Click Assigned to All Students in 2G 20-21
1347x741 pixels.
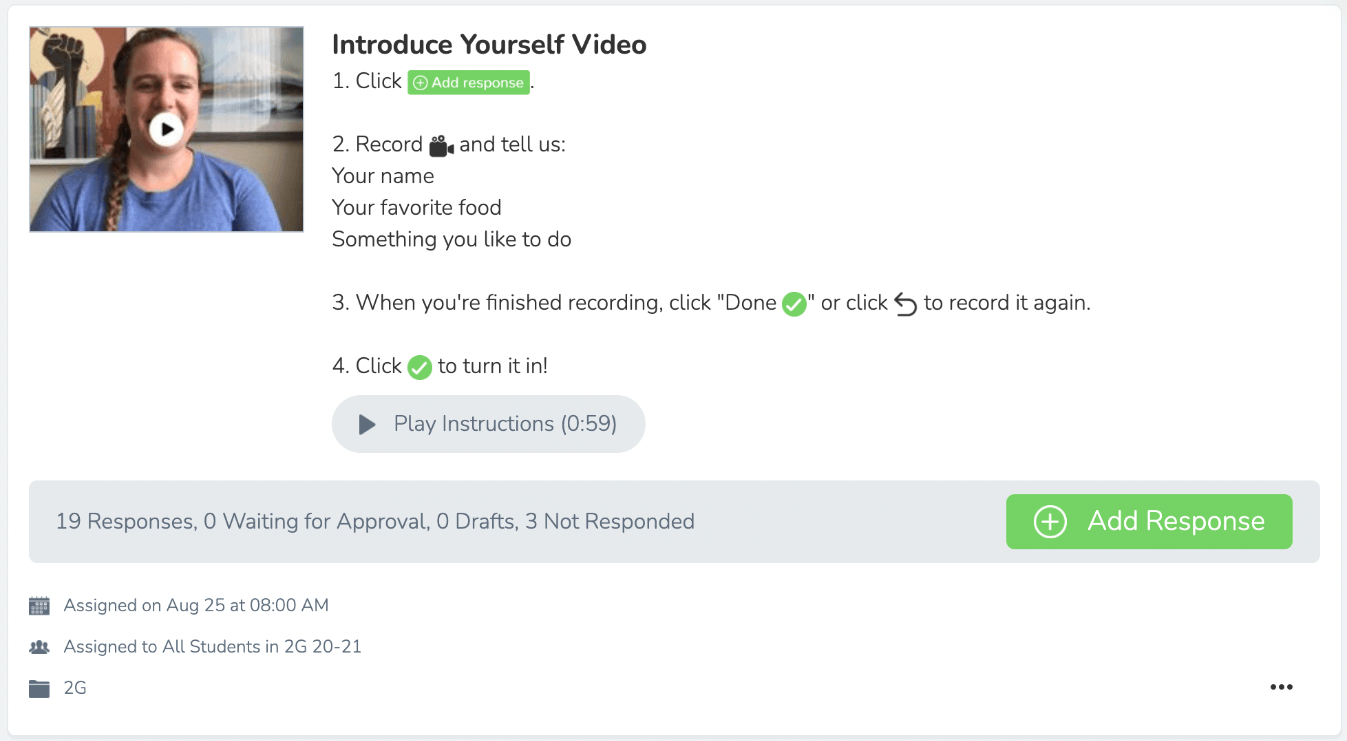(212, 647)
